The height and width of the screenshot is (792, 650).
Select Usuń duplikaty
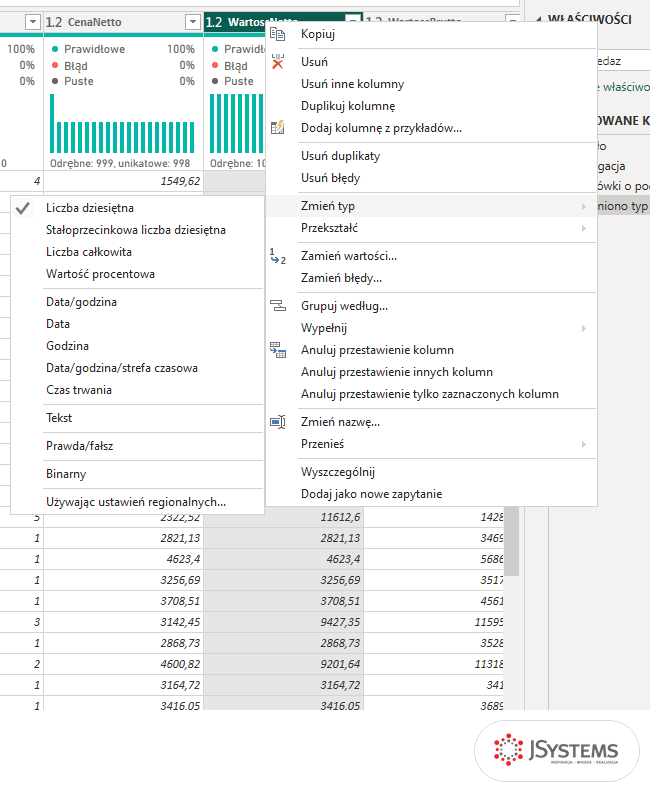tap(431, 156)
